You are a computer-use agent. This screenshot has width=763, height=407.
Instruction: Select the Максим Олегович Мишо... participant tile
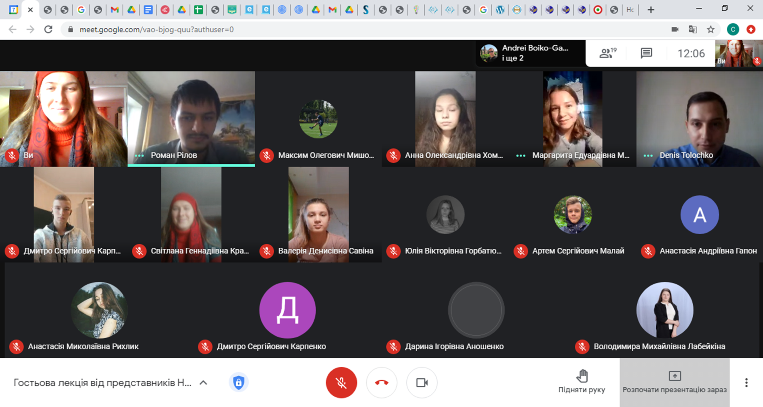click(x=318, y=119)
